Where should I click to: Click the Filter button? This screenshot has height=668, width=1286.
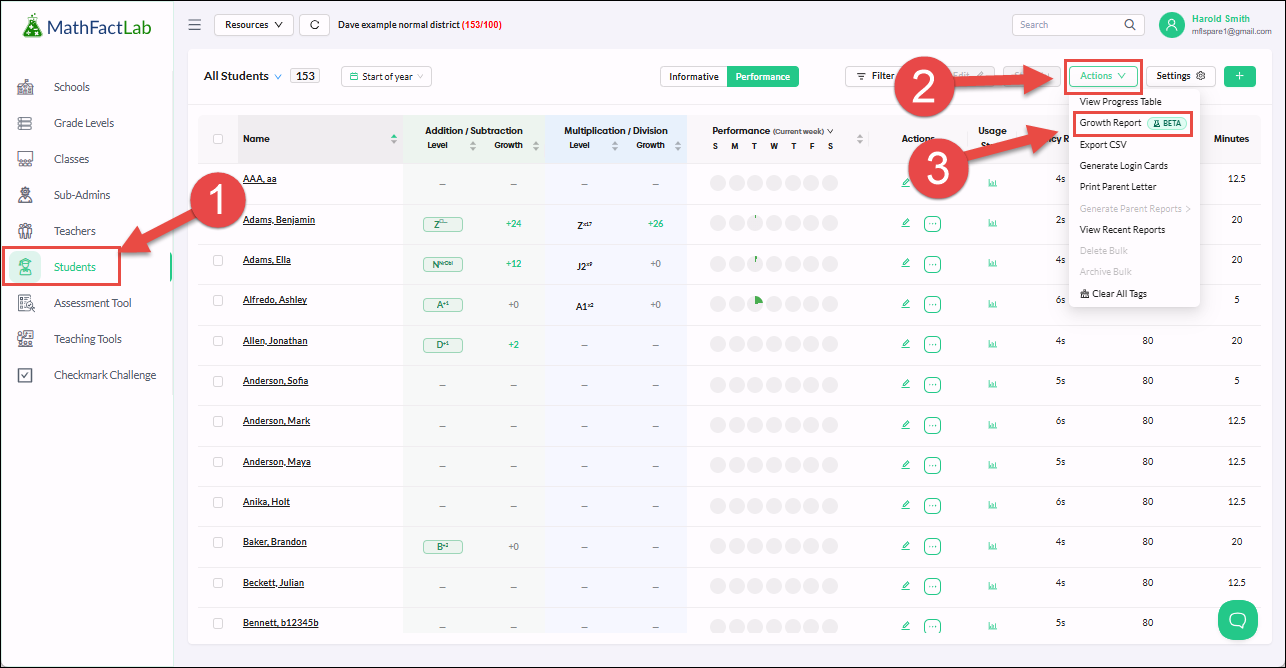(875, 76)
